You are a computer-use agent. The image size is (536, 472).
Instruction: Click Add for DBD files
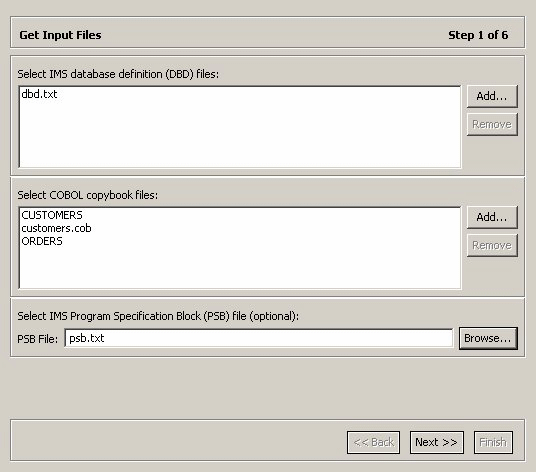[x=492, y=96]
